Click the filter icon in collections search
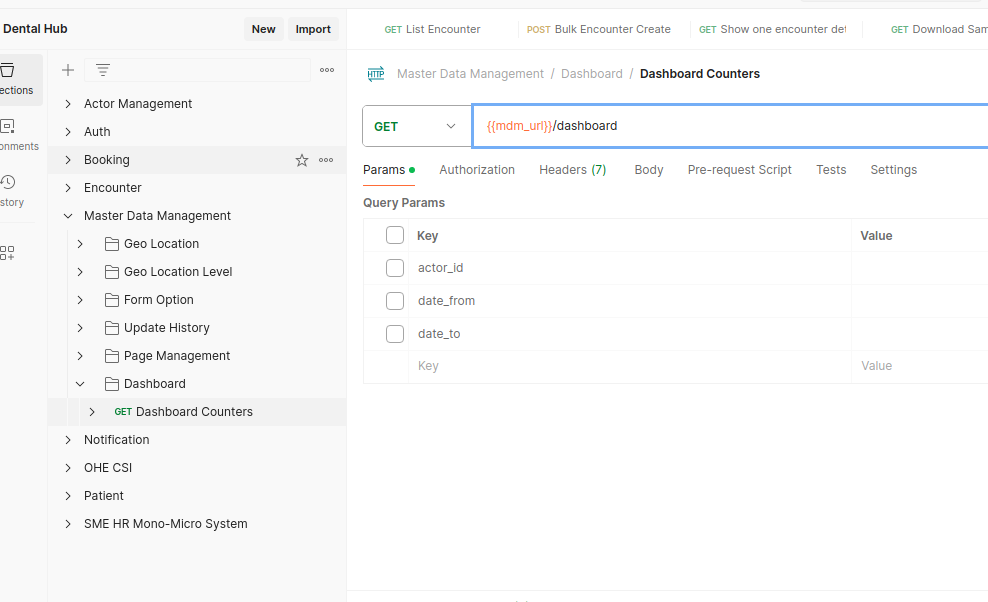988x602 pixels. pos(103,70)
